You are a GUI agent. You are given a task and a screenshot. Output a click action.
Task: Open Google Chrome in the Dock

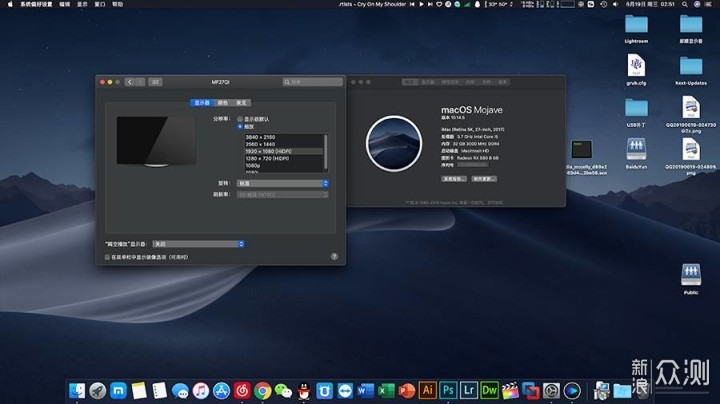coord(262,390)
